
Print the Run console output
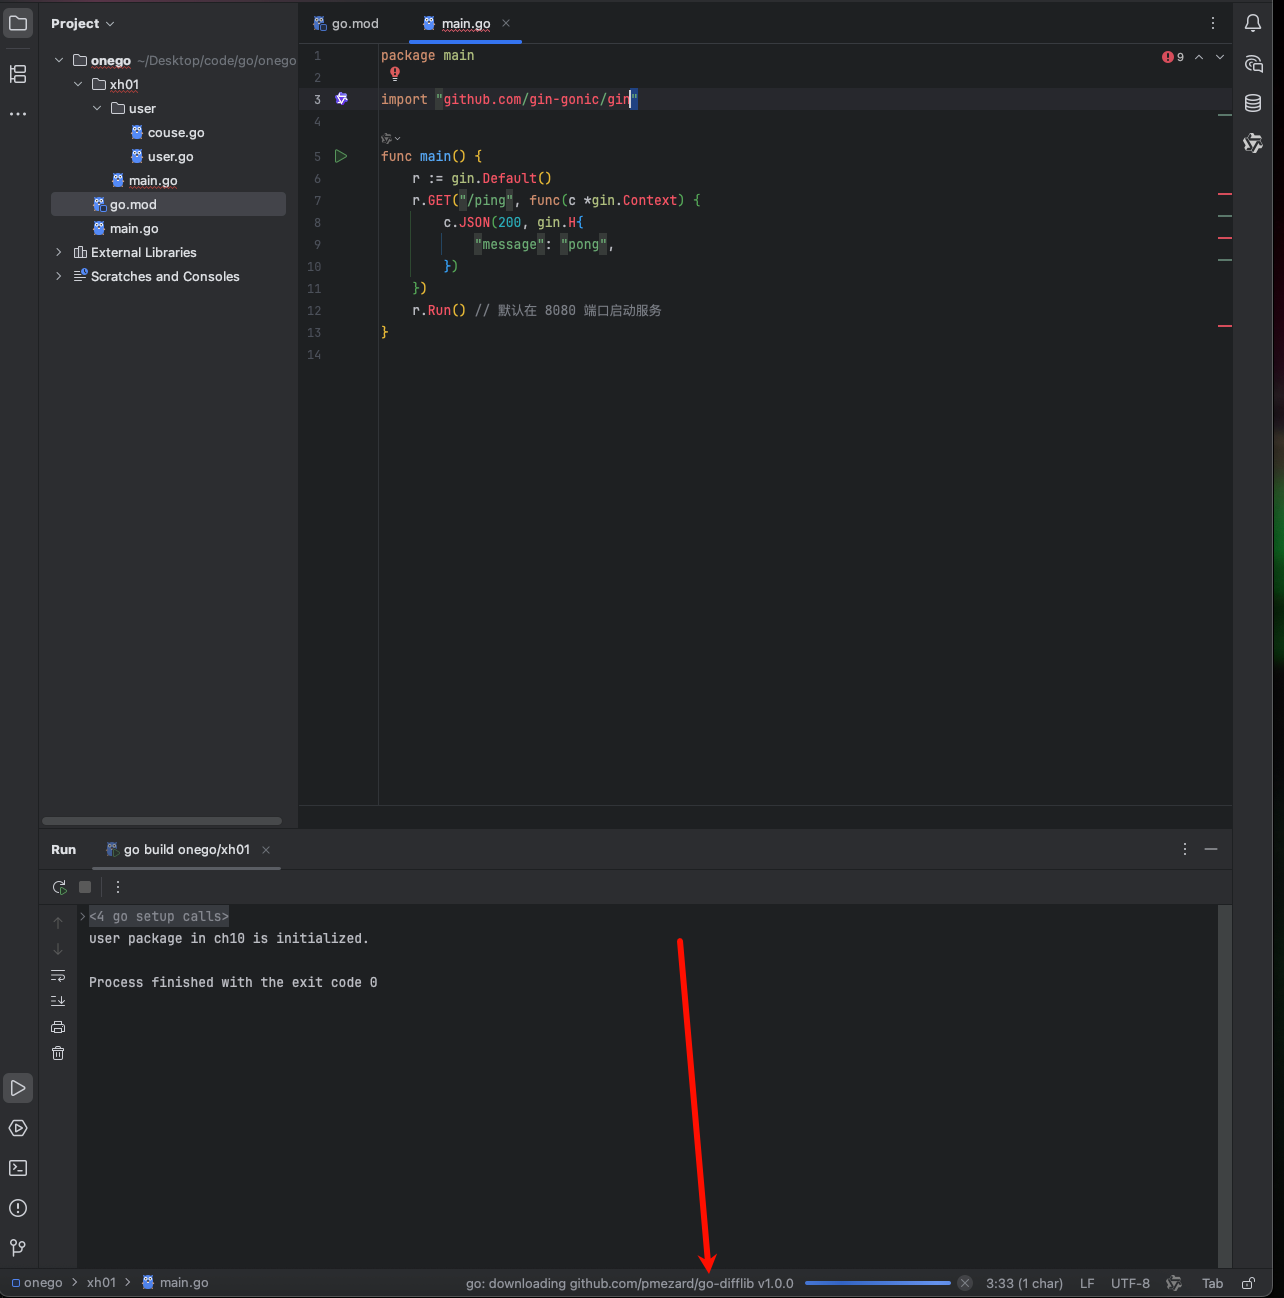[x=58, y=1027]
